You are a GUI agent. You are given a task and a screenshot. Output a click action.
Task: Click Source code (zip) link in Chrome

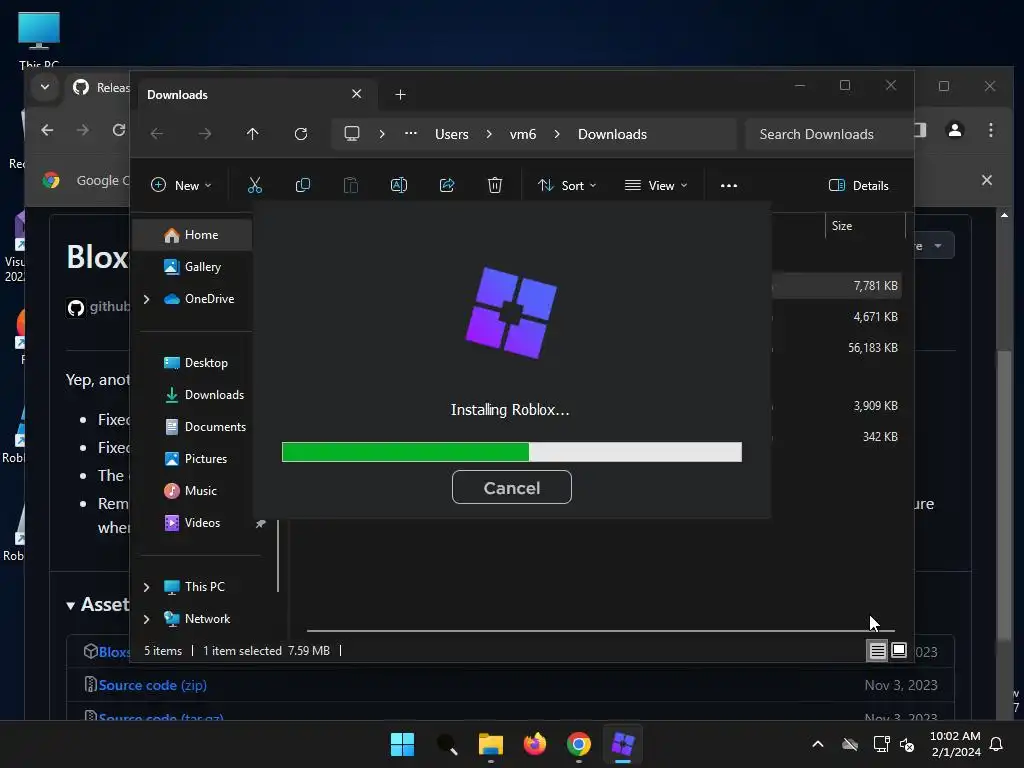[153, 685]
